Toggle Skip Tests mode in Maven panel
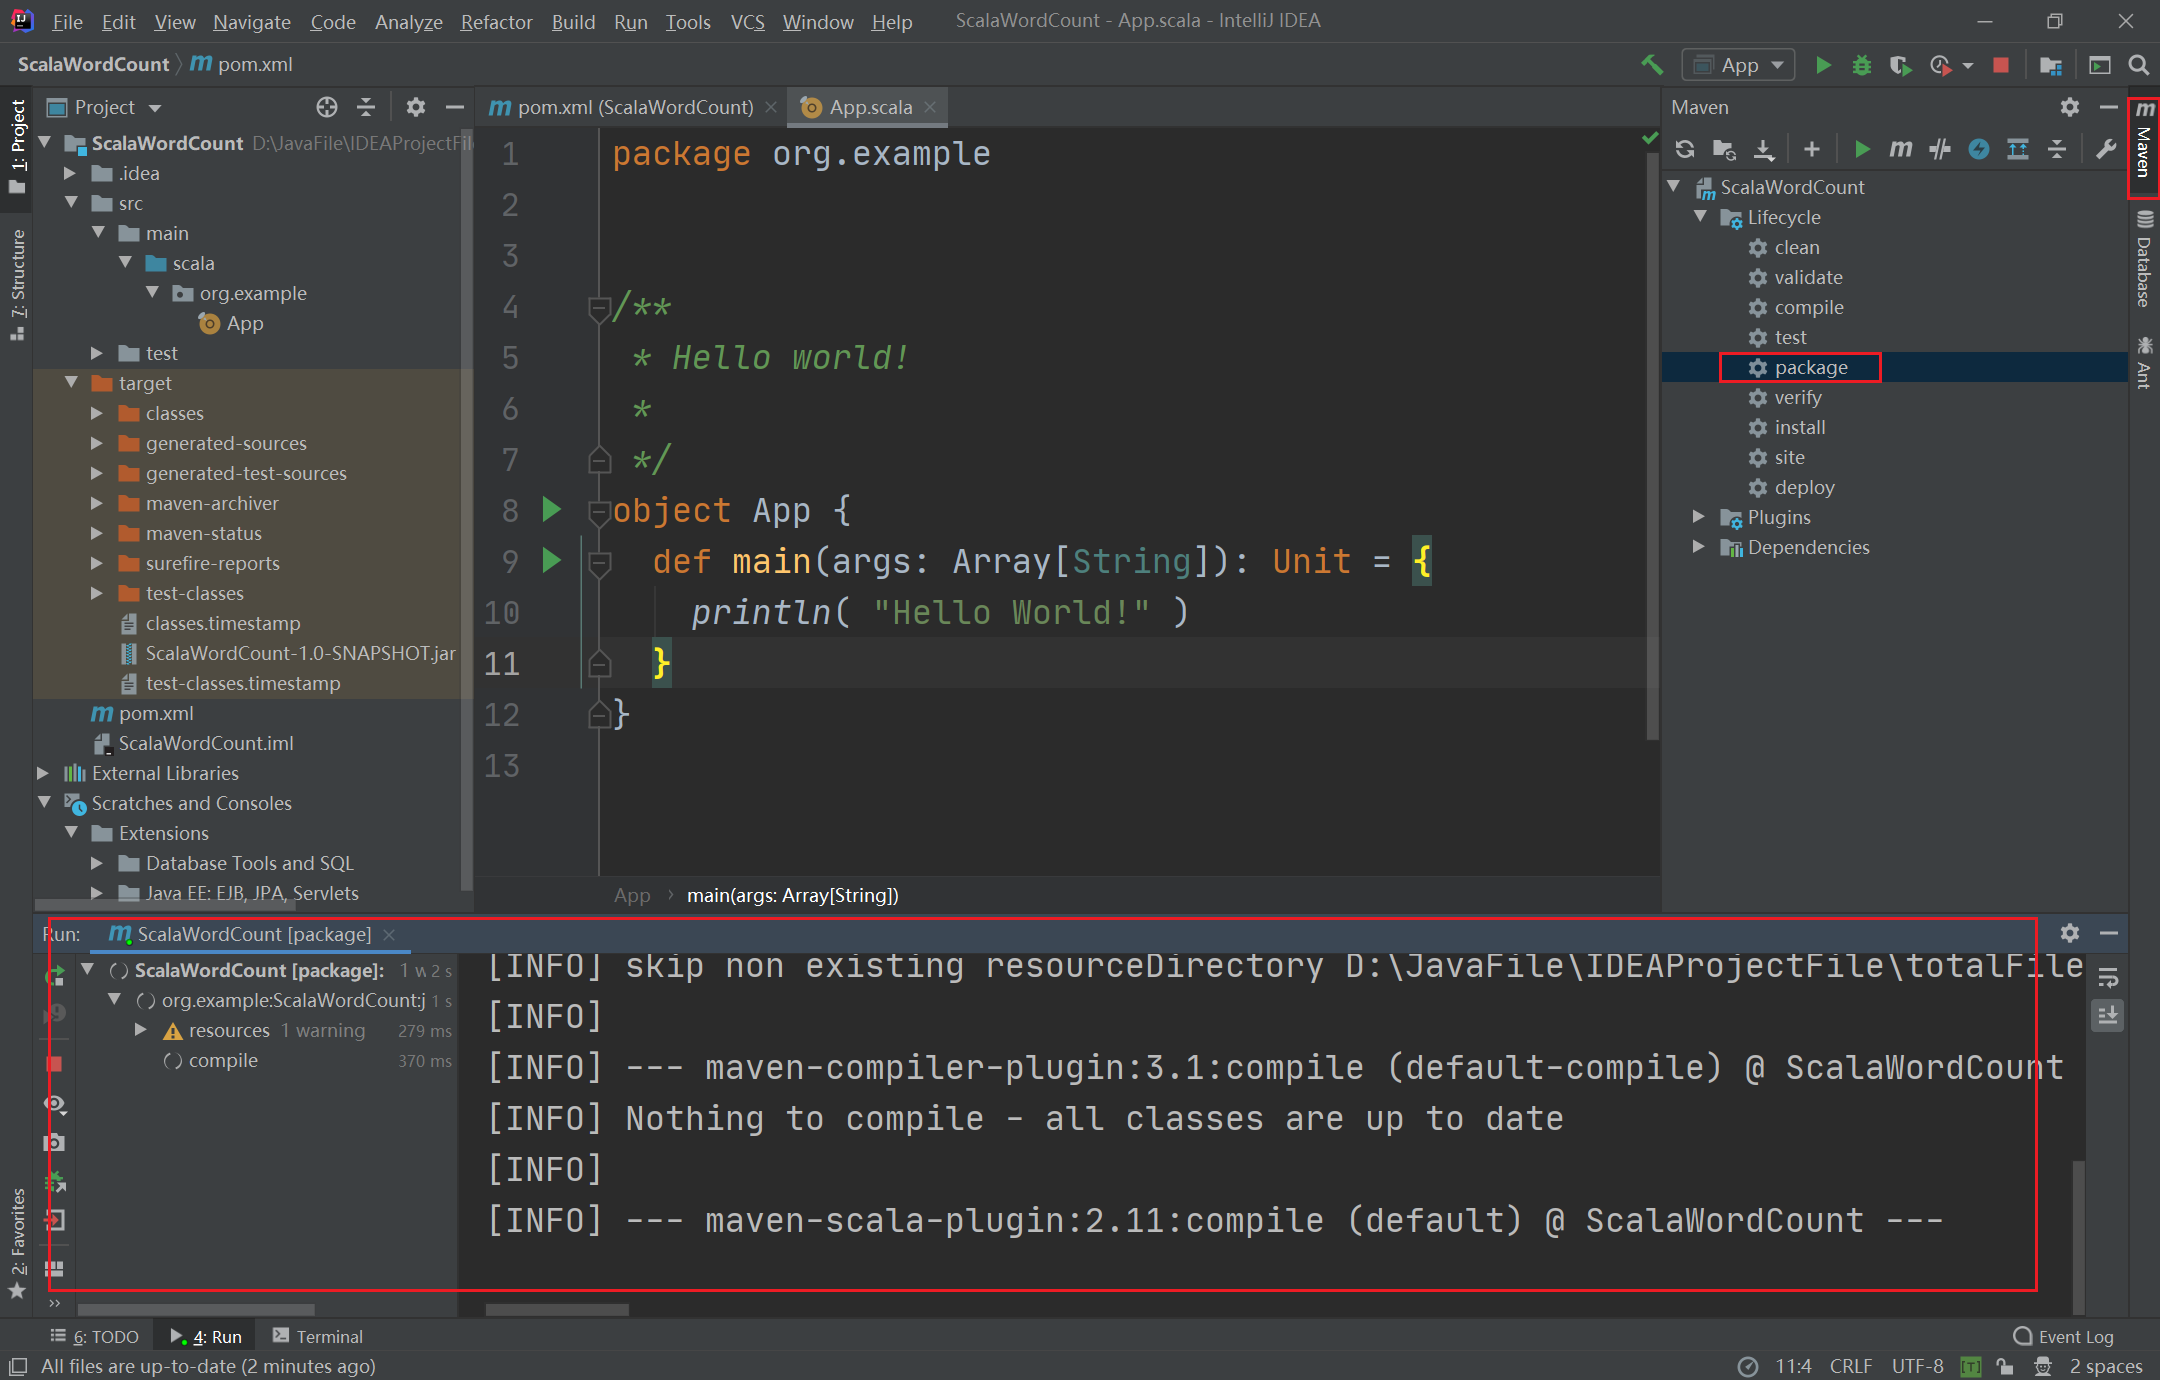2160x1380 pixels. coord(1979,149)
